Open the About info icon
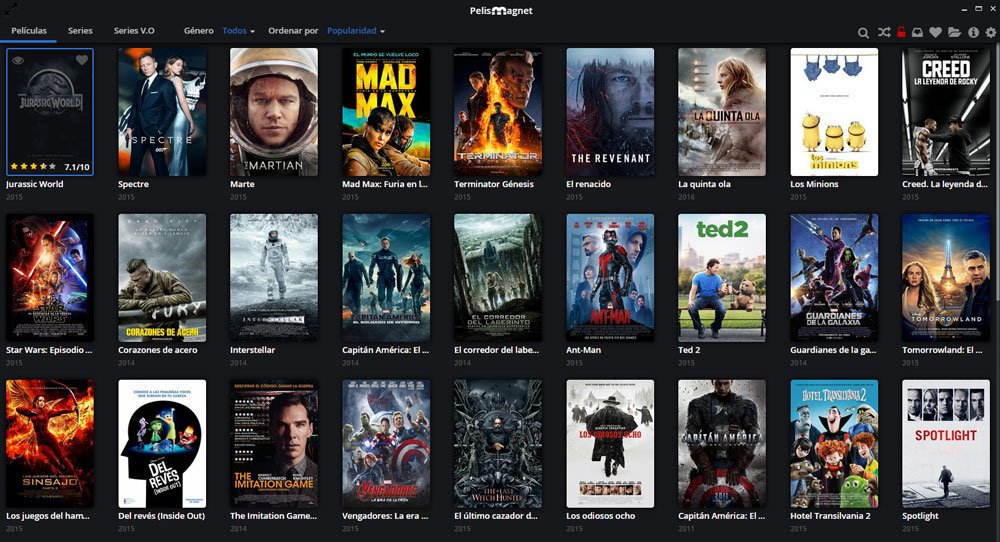Viewport: 1000px width, 542px height. coord(973,32)
